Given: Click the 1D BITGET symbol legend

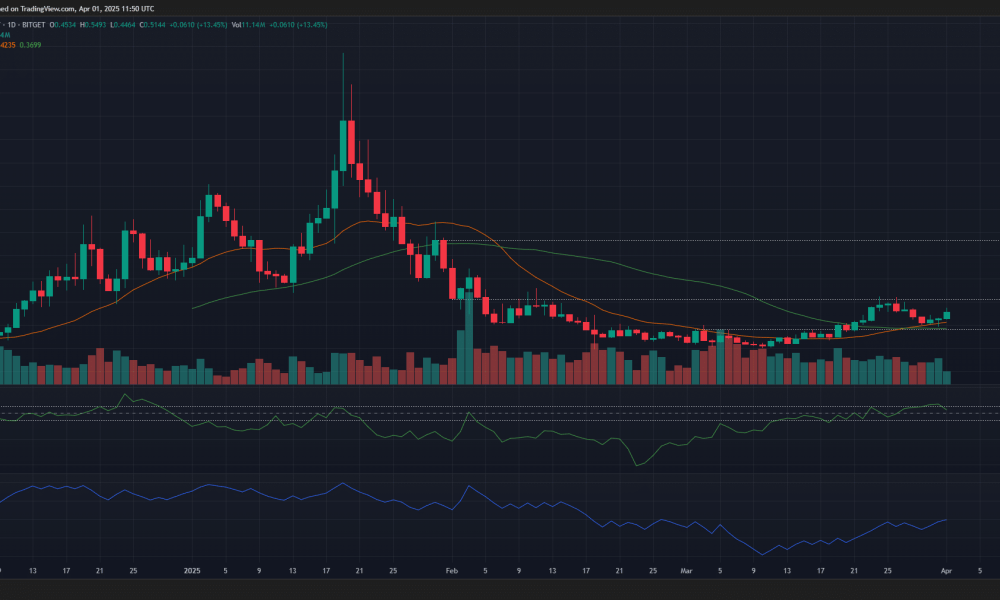Looking at the screenshot, I should (x=24, y=25).
